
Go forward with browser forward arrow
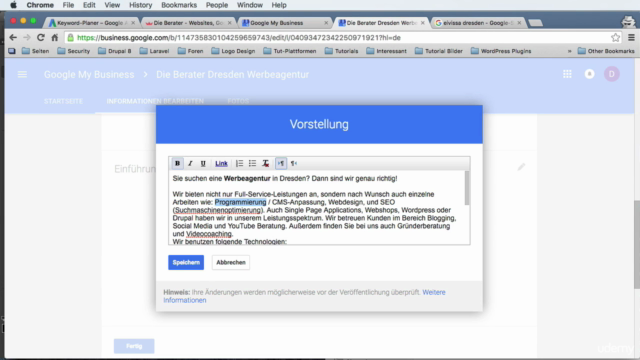27,38
